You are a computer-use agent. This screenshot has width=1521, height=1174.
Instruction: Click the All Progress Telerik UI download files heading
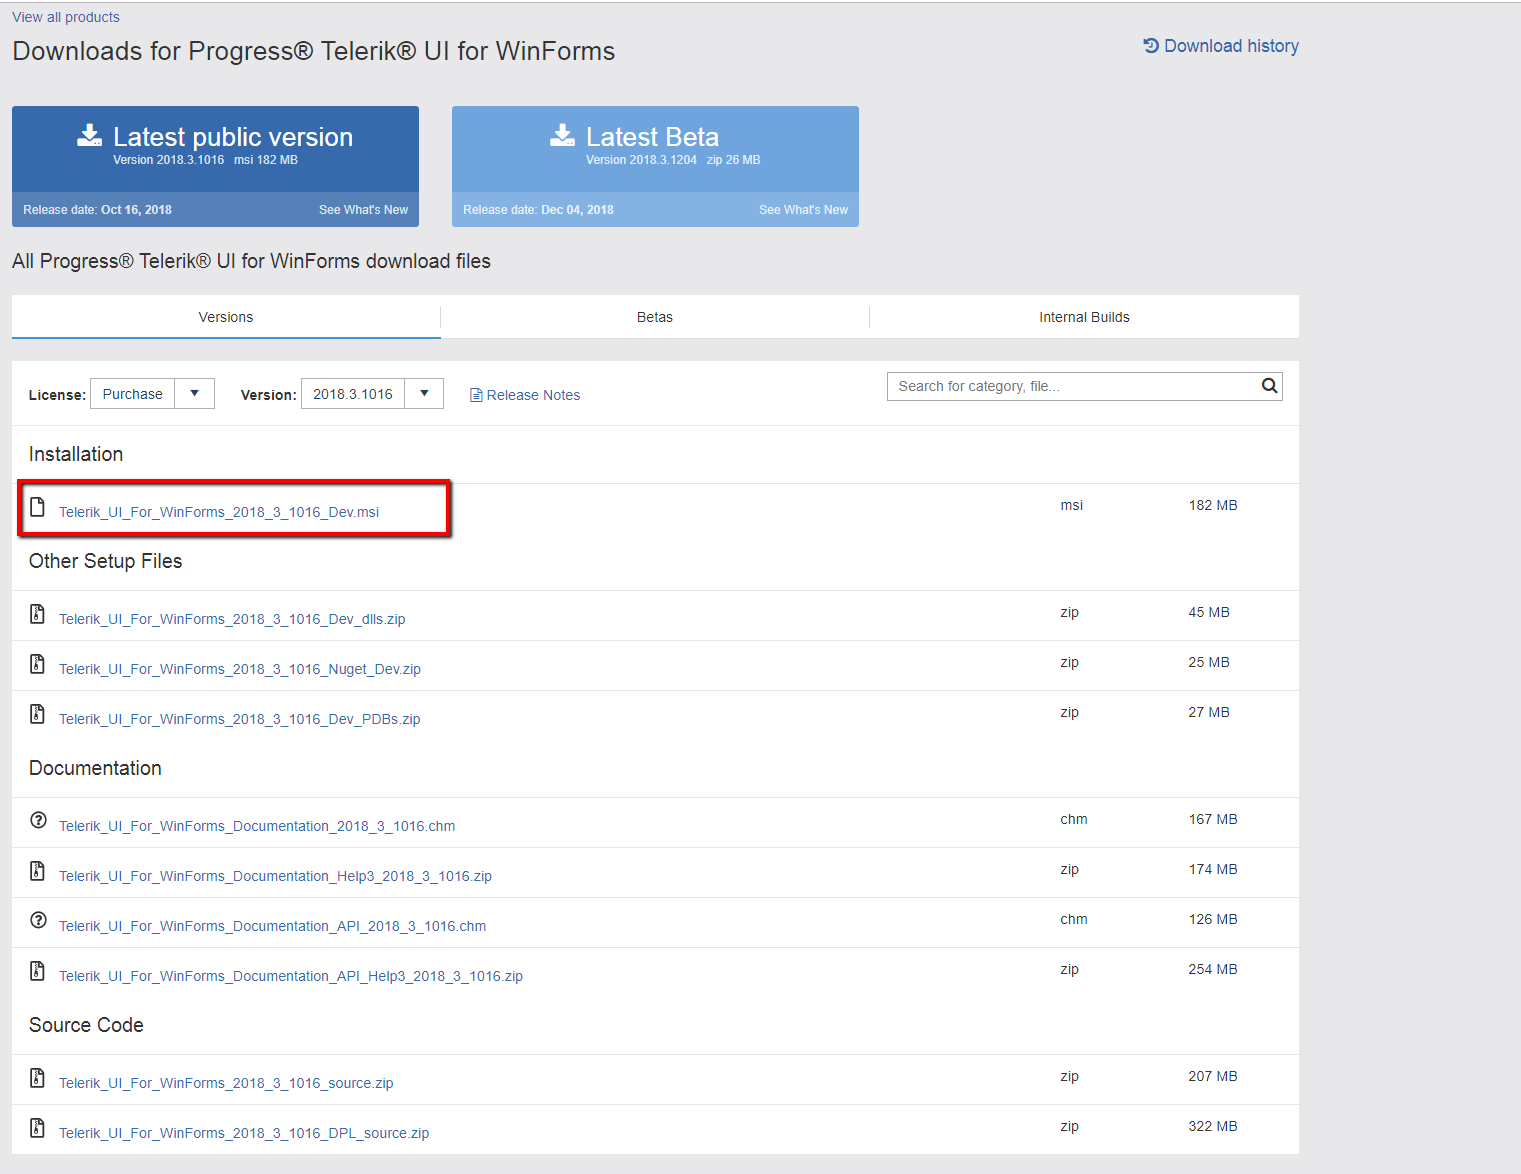click(251, 261)
